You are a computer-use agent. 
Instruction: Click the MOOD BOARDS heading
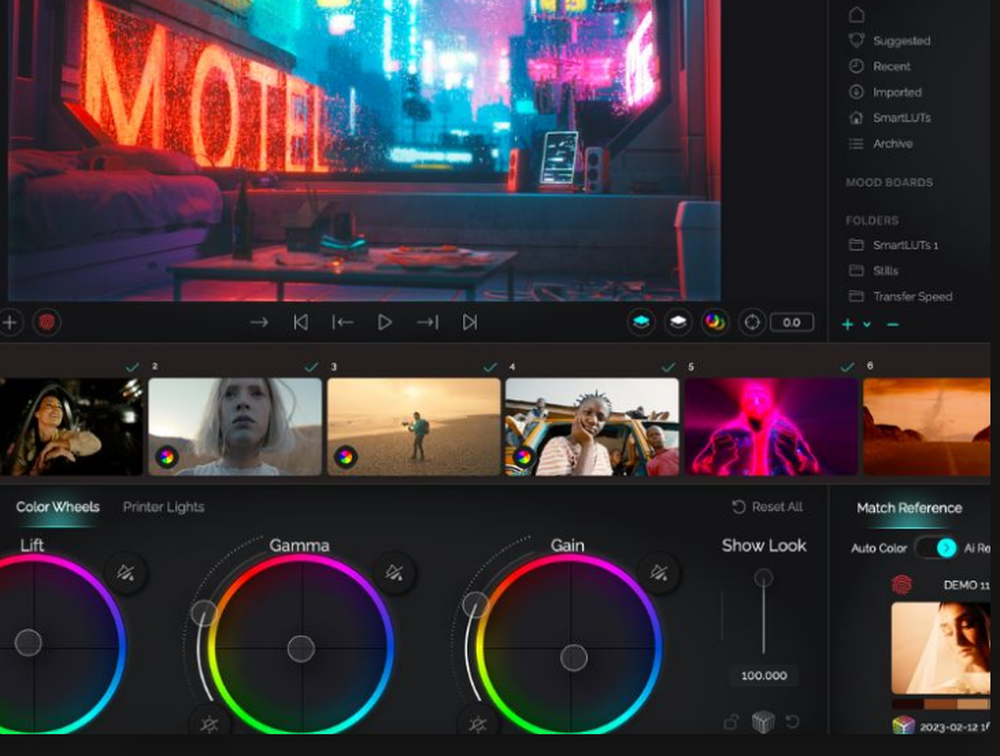889,182
